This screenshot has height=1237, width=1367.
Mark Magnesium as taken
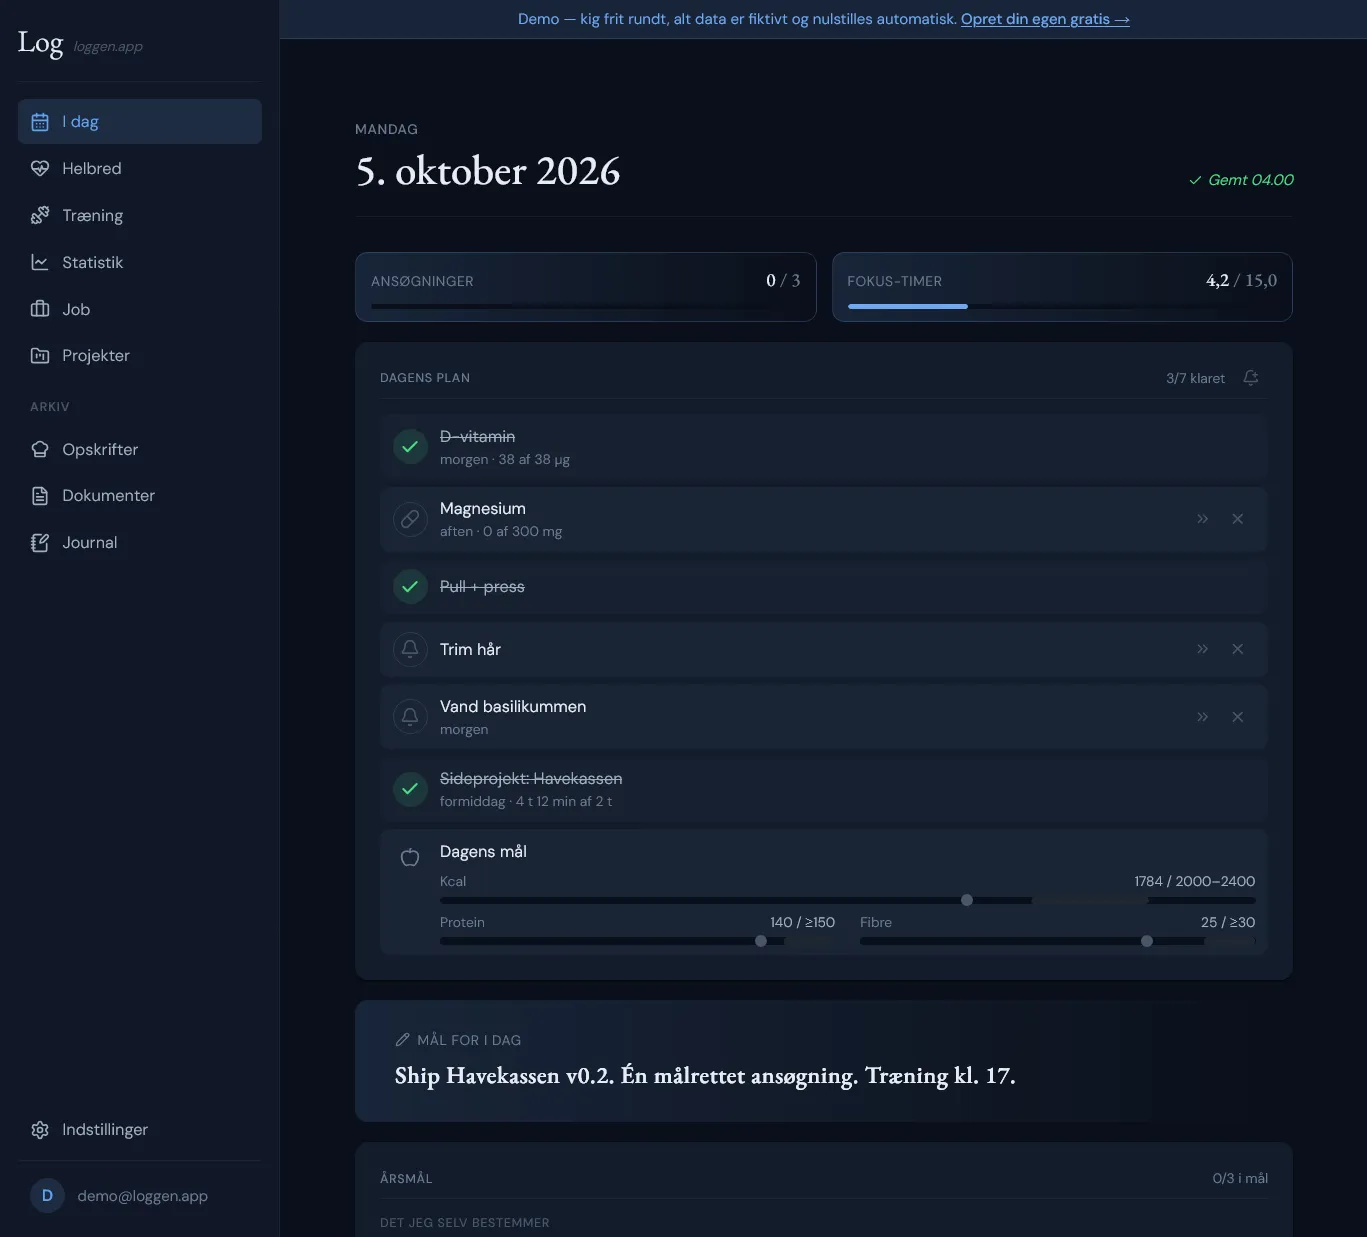pyautogui.click(x=410, y=519)
